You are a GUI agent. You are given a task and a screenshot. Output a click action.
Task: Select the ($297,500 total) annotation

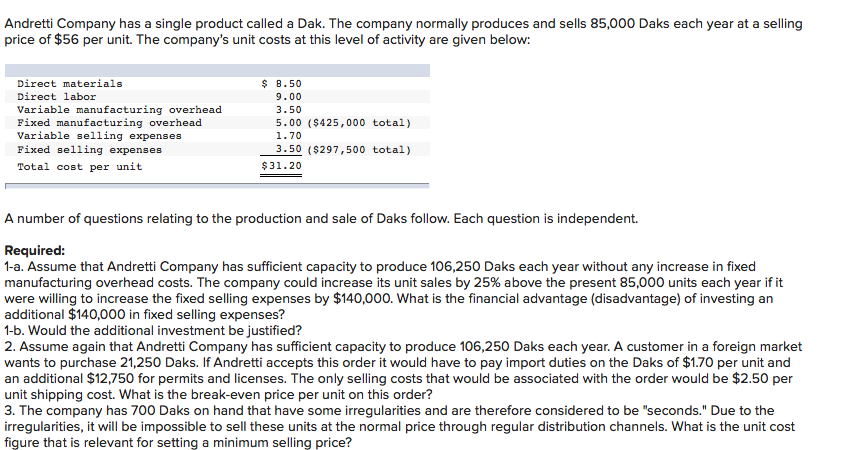359,149
